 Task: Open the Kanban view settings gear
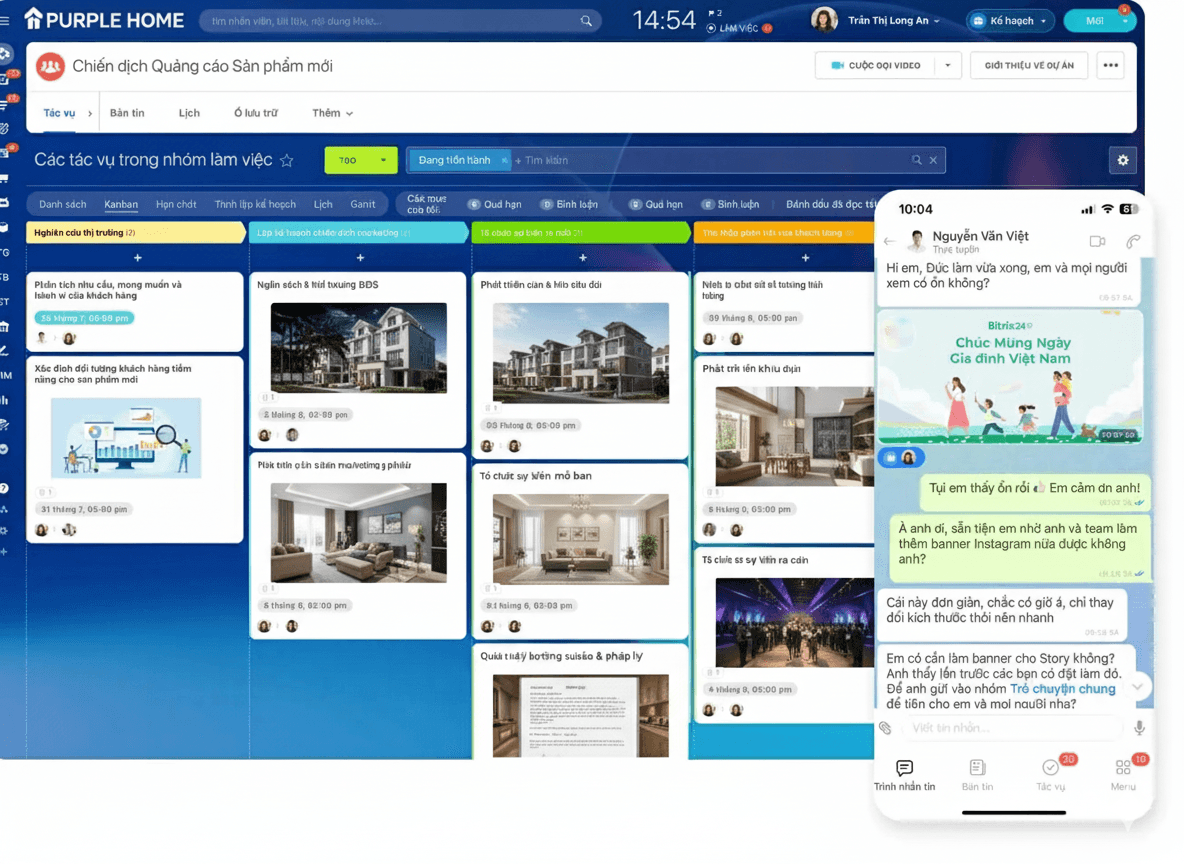pyautogui.click(x=1122, y=159)
